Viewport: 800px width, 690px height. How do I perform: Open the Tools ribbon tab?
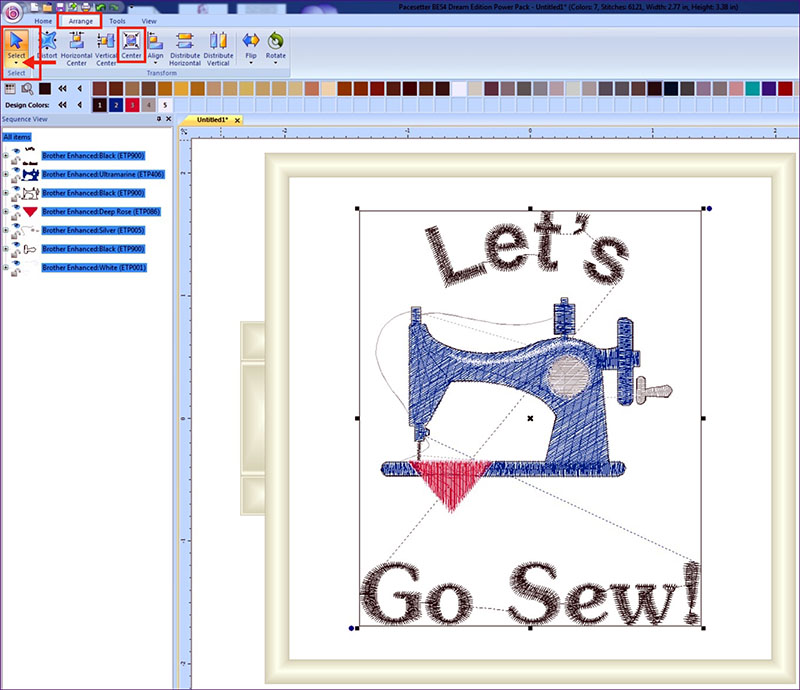[x=117, y=20]
